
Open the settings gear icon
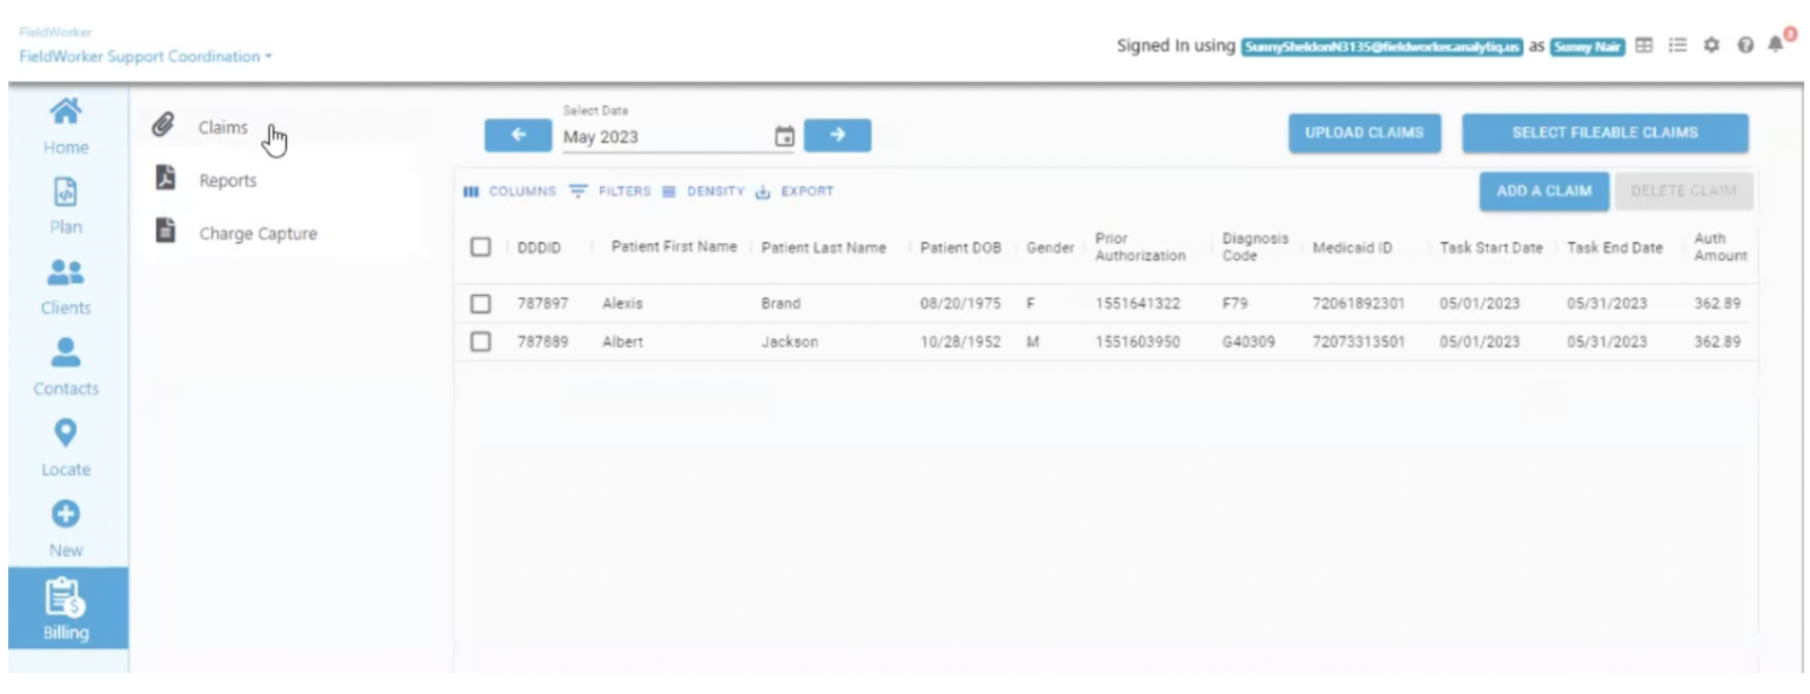point(1712,45)
